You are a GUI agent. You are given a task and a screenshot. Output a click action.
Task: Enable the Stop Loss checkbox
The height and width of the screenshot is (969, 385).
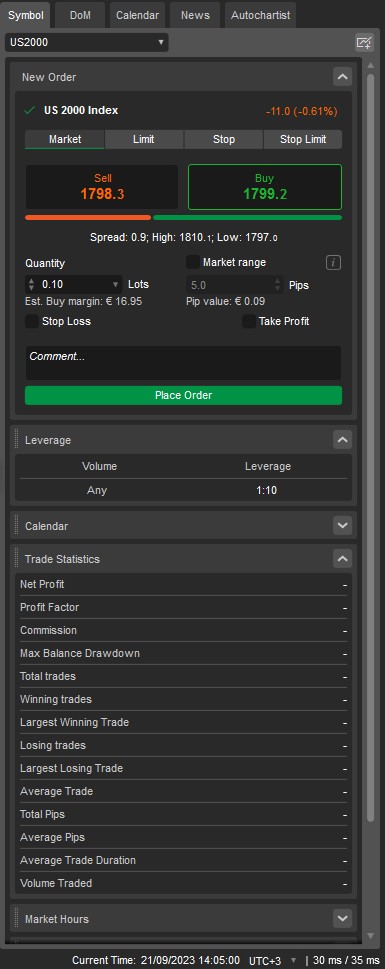(32, 321)
